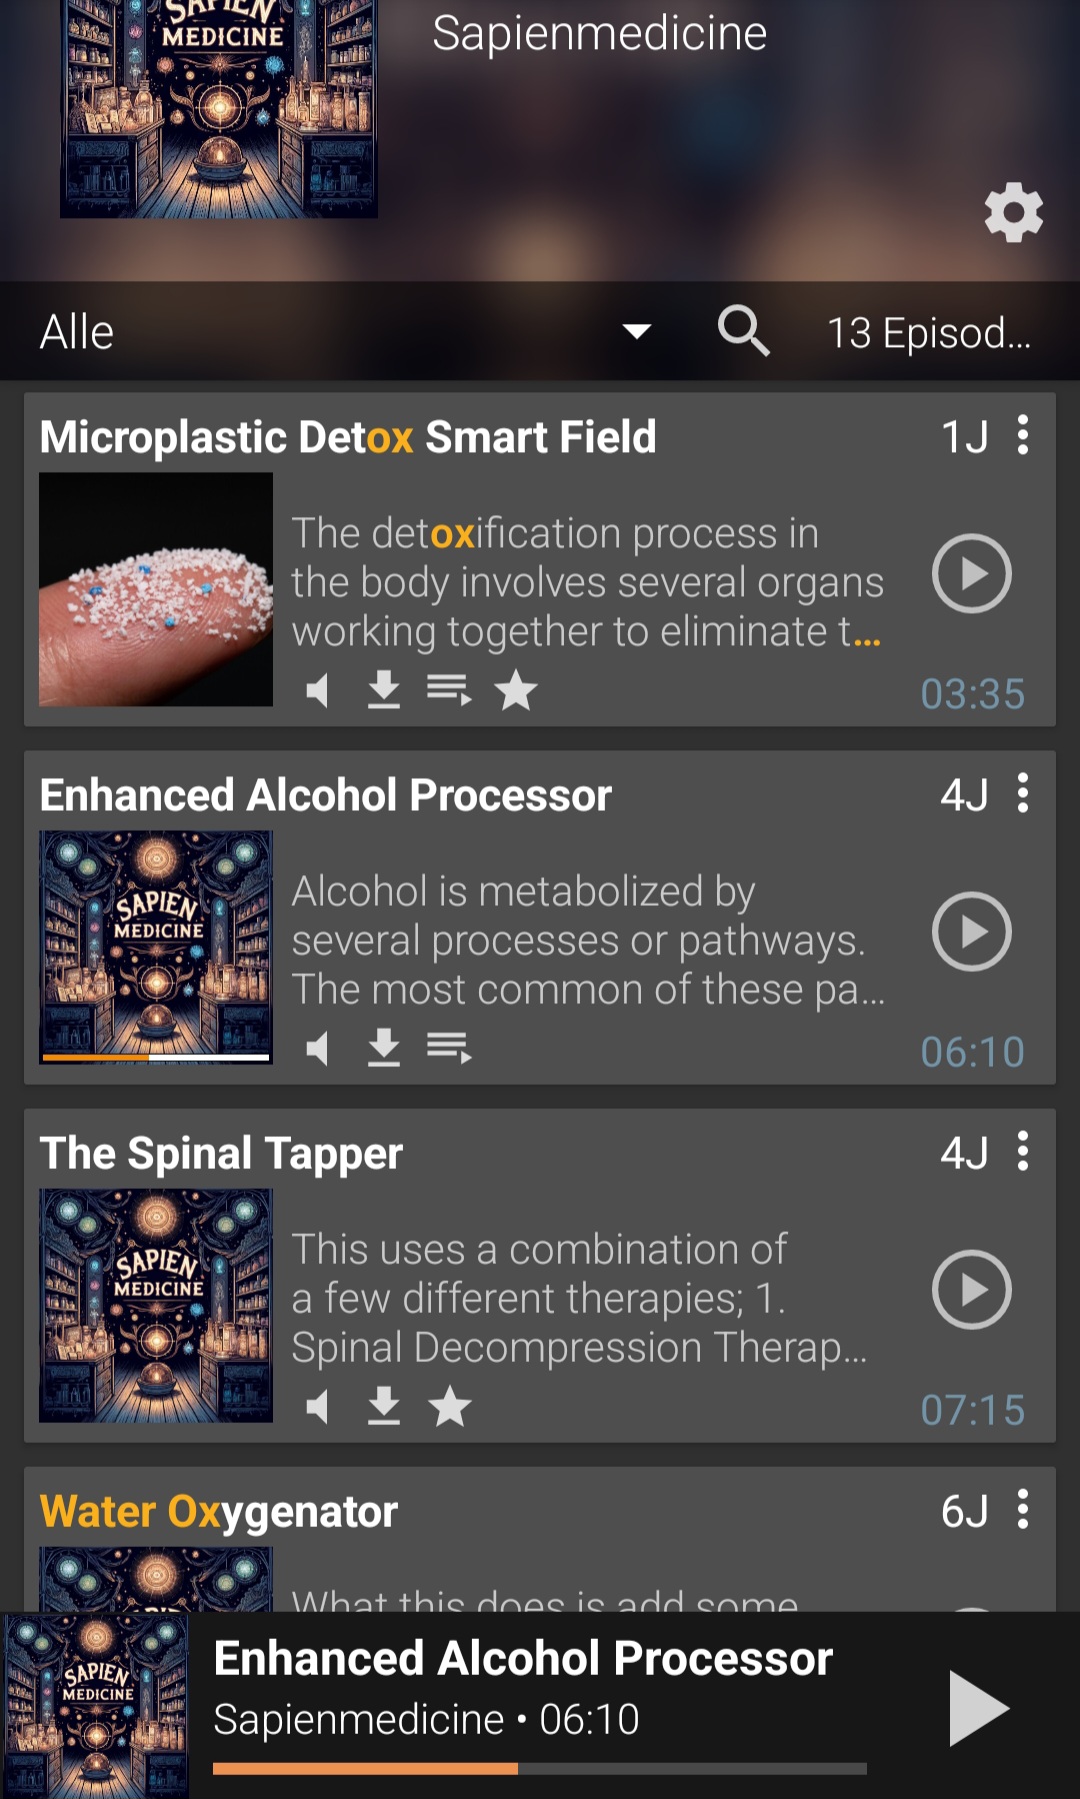Play the Enhanced Alcohol Processor episode
This screenshot has width=1080, height=1799.
(x=971, y=931)
